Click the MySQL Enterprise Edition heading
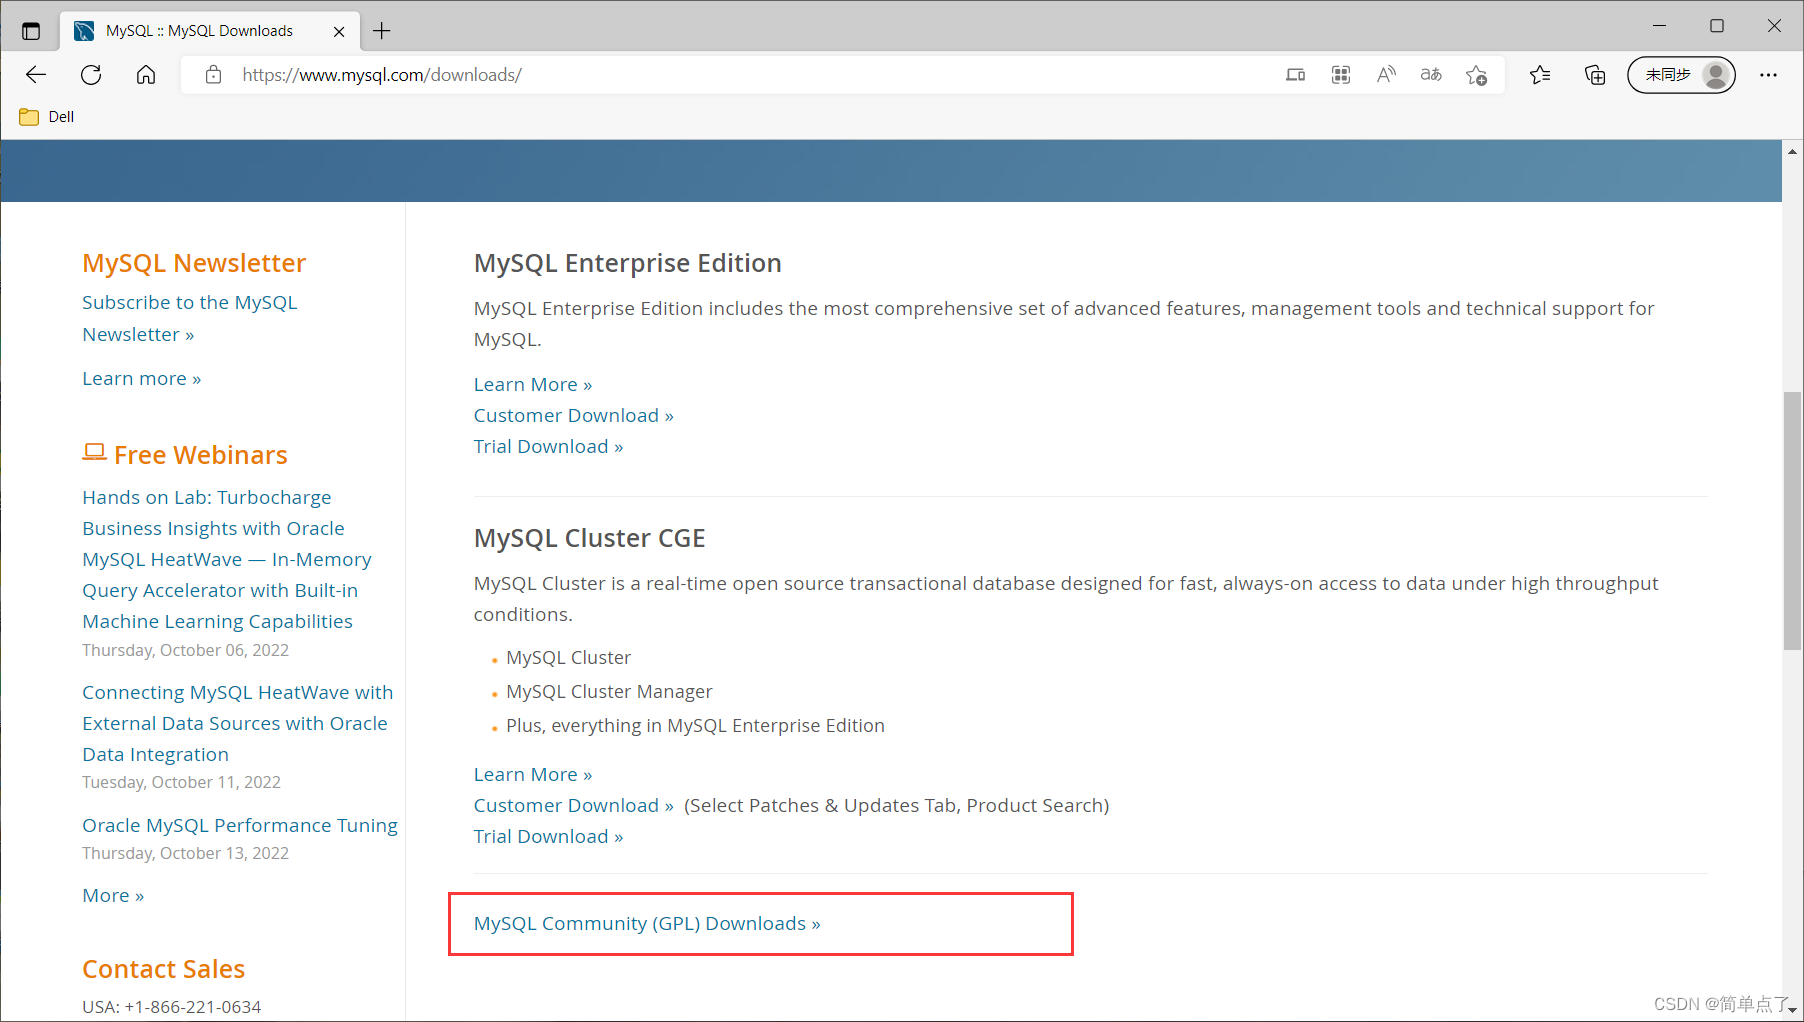1804x1022 pixels. tap(628, 263)
